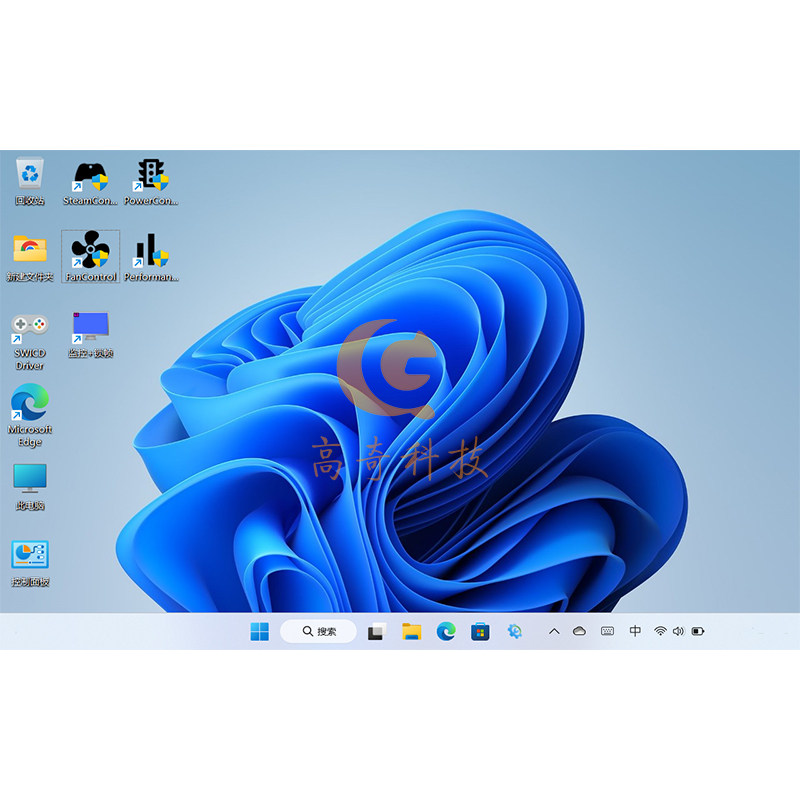Click the volume speaker tray icon
This screenshot has height=800, width=800.
[x=679, y=632]
